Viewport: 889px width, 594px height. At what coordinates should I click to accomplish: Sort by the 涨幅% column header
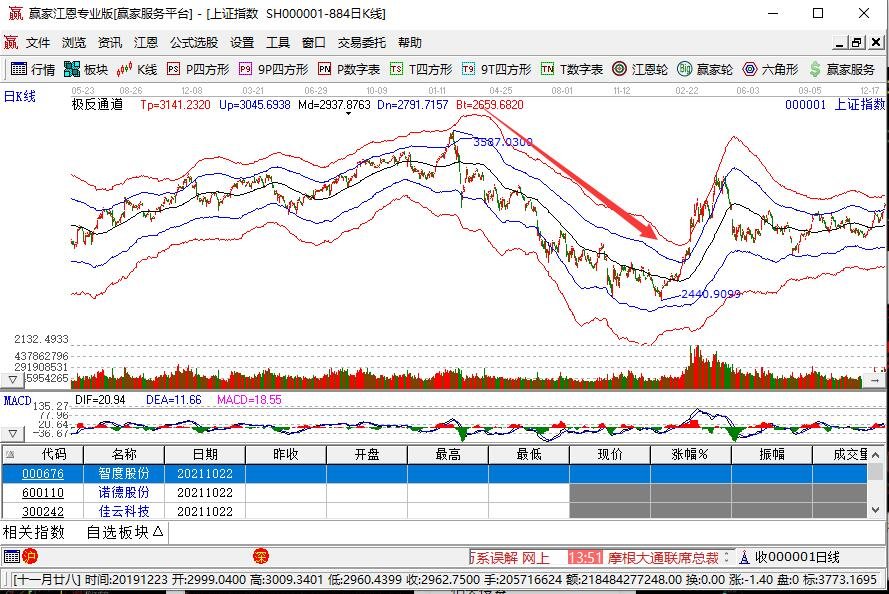691,455
